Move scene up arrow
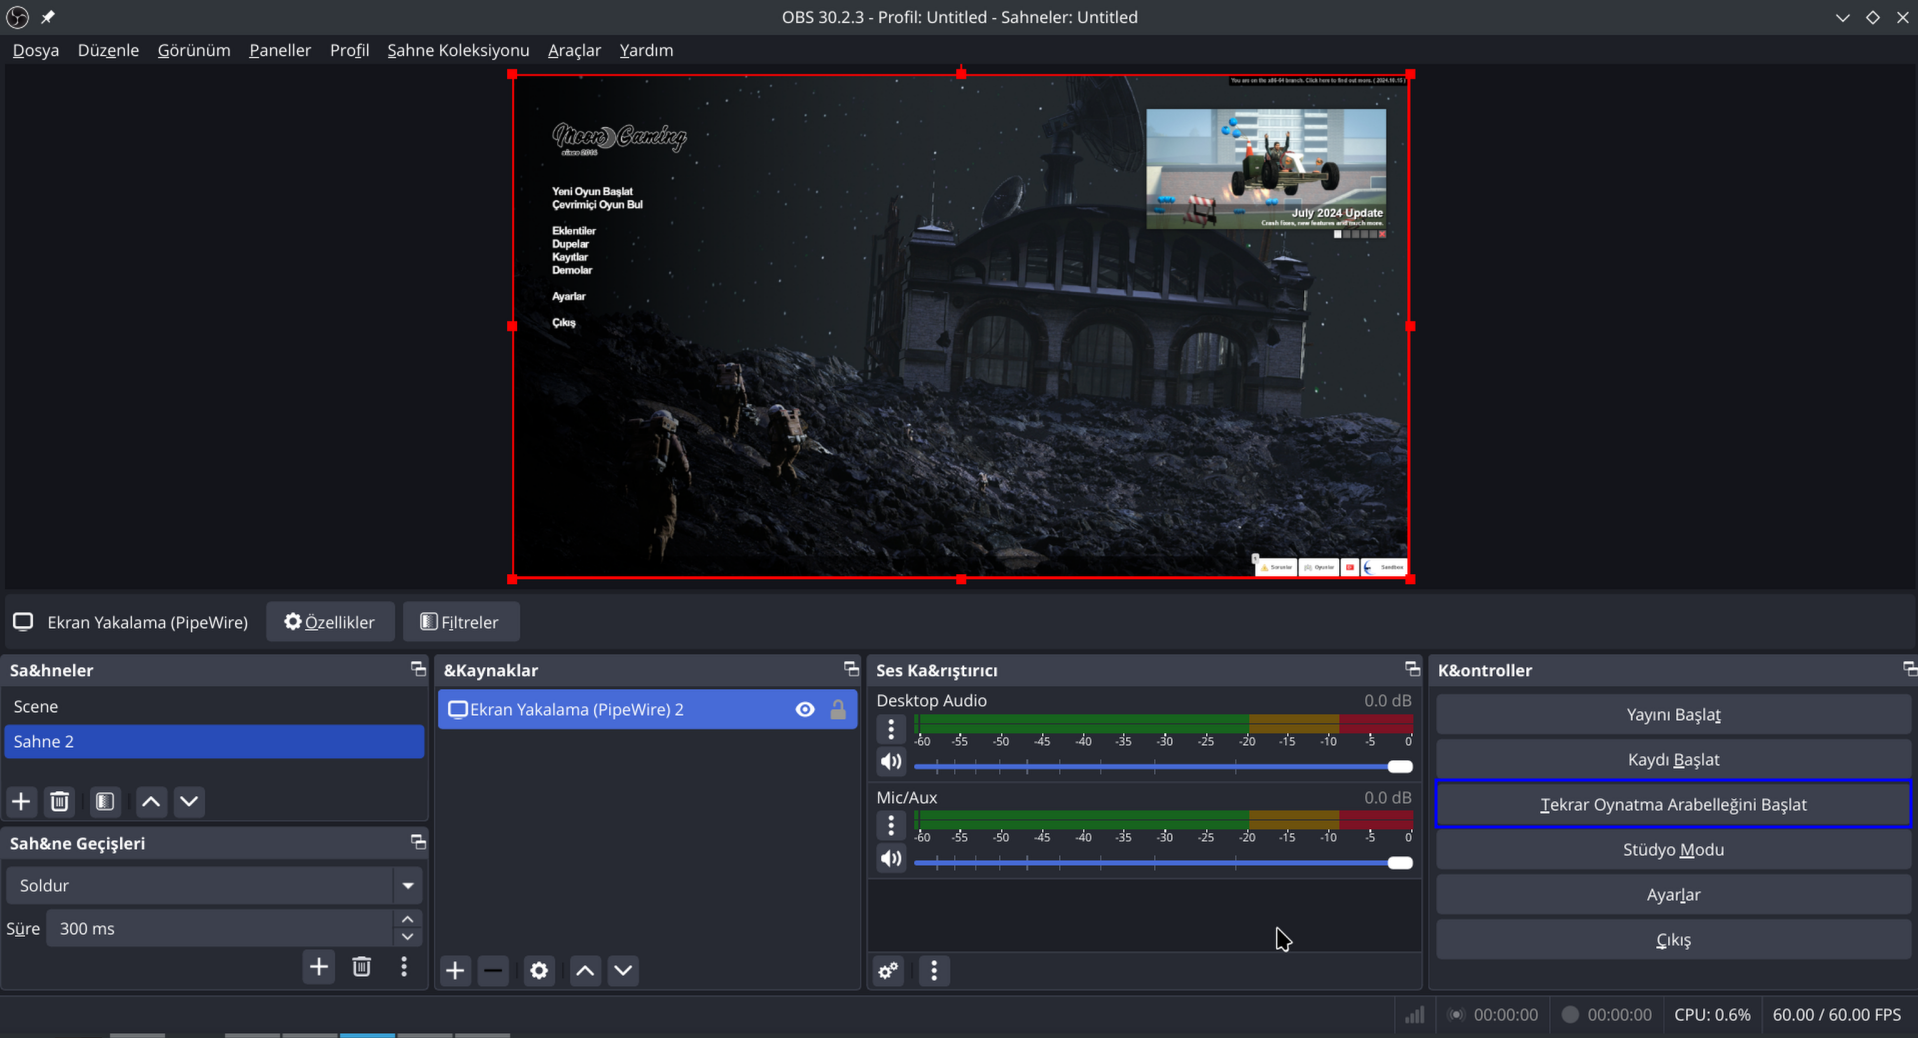 pos(151,801)
